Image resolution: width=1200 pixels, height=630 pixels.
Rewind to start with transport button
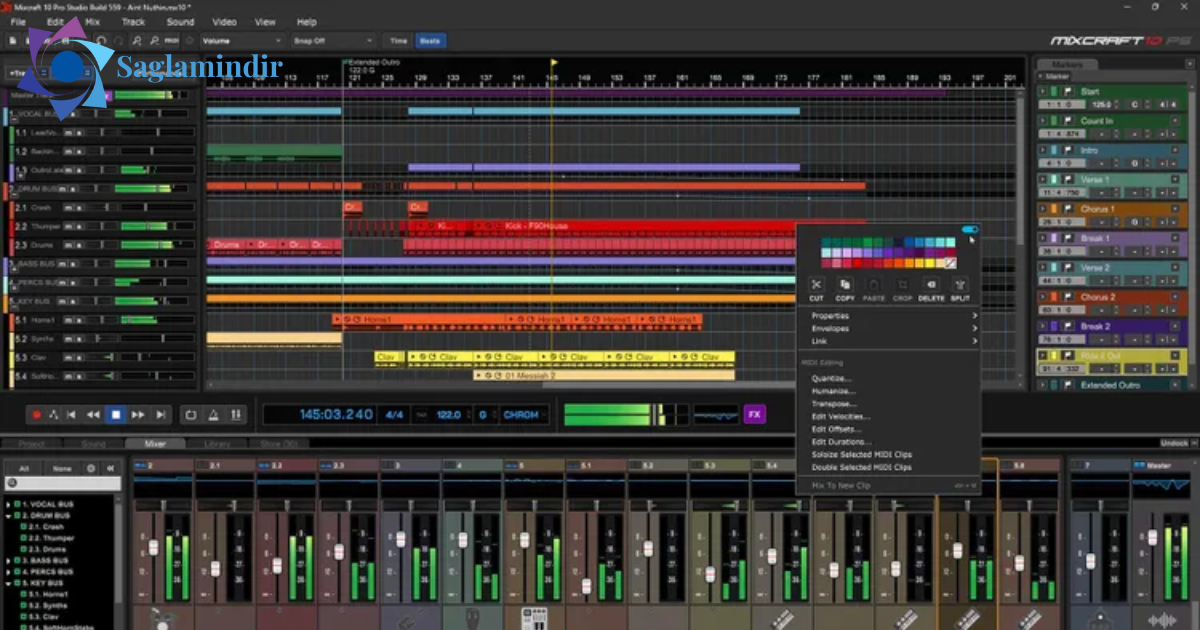click(72, 414)
